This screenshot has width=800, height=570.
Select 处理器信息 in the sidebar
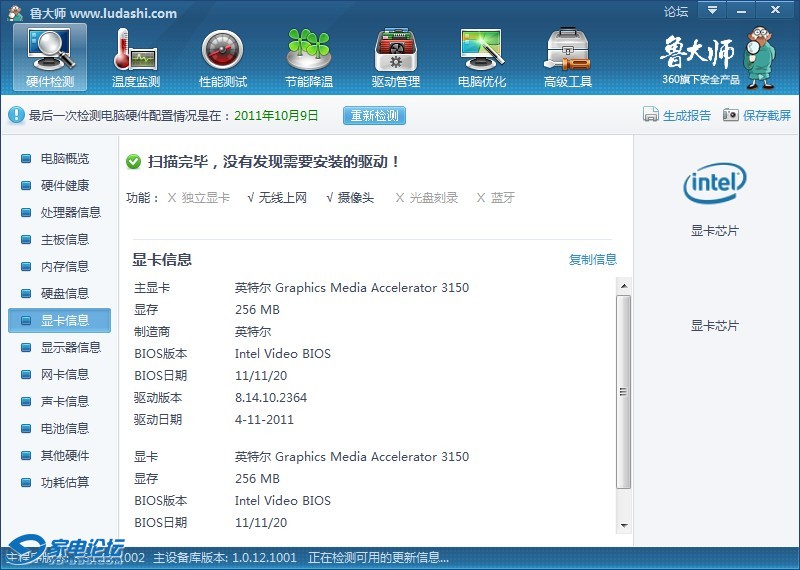70,213
